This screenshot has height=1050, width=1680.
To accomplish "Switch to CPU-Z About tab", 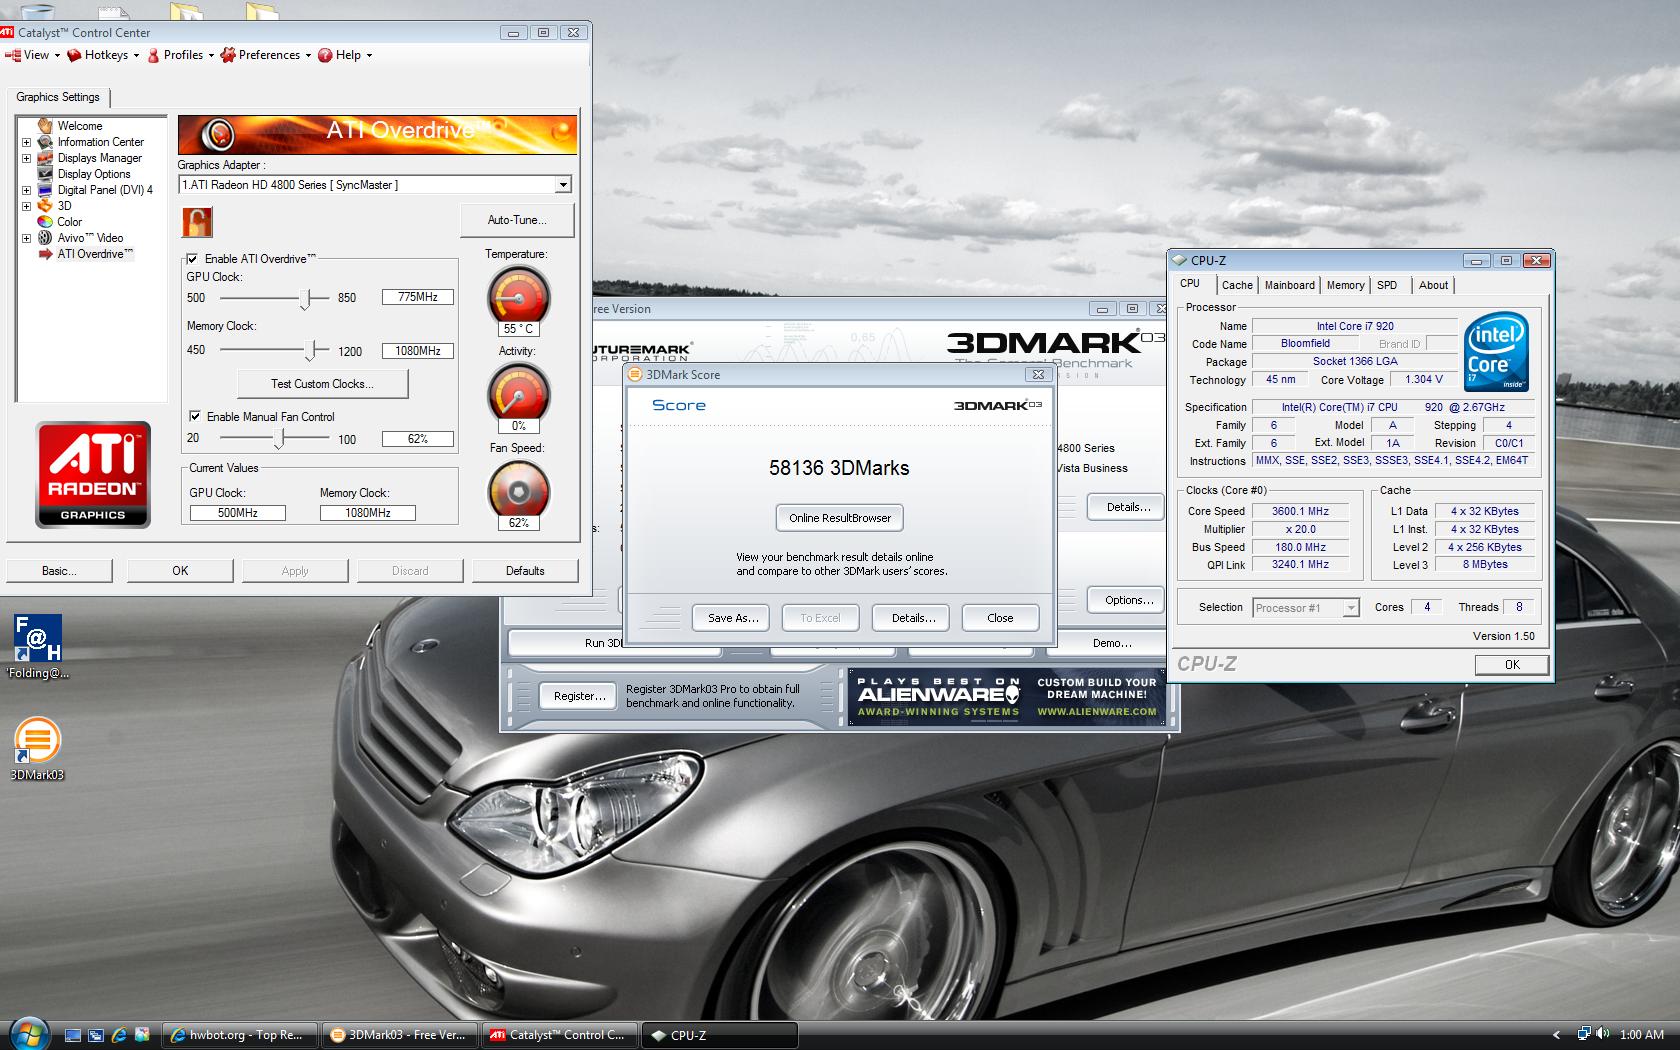I will (1433, 285).
